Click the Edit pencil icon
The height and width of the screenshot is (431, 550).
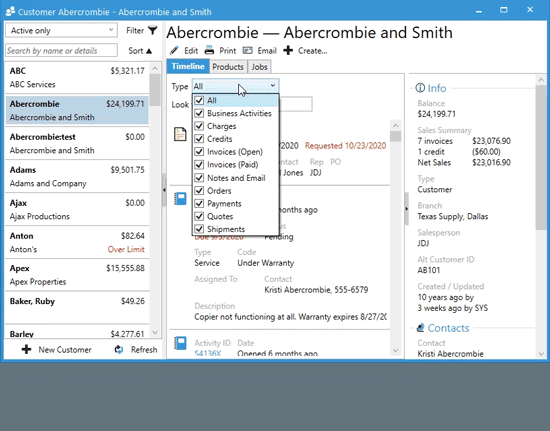[174, 51]
